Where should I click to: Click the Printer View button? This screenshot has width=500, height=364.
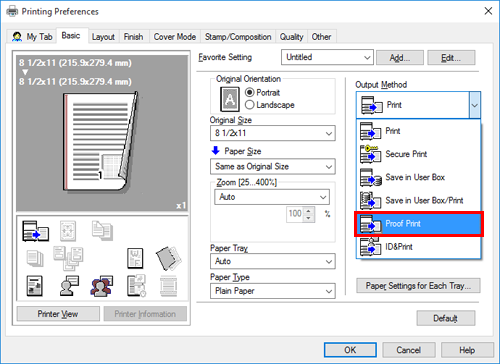(x=58, y=314)
